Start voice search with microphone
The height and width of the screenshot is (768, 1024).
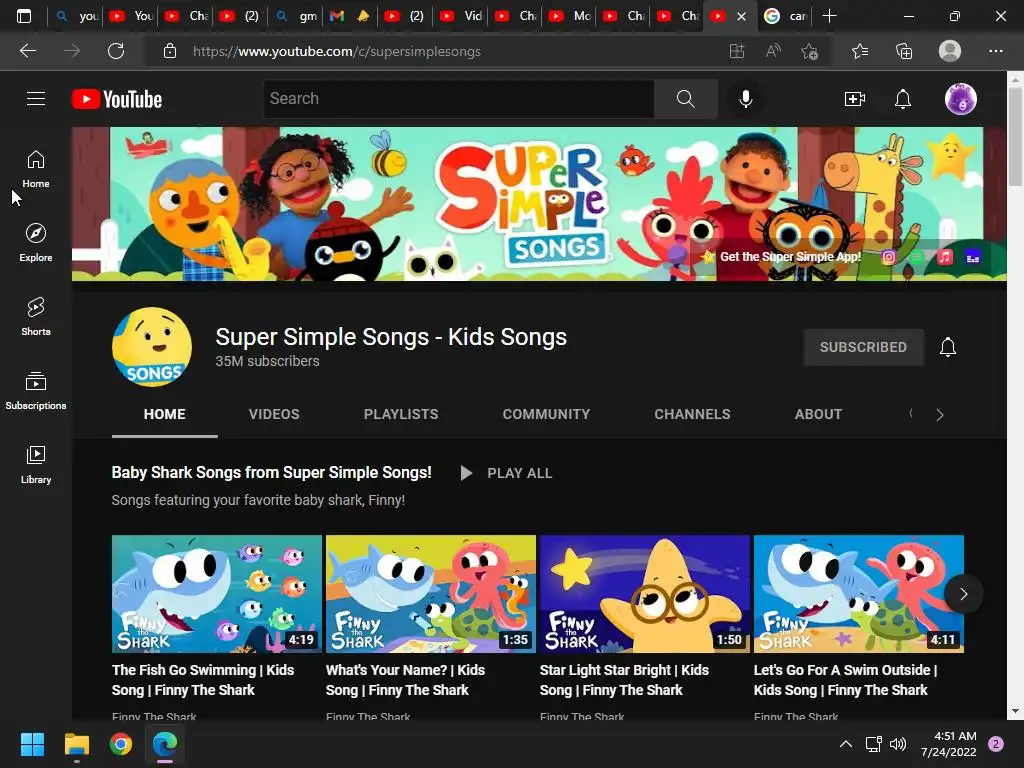click(x=745, y=99)
